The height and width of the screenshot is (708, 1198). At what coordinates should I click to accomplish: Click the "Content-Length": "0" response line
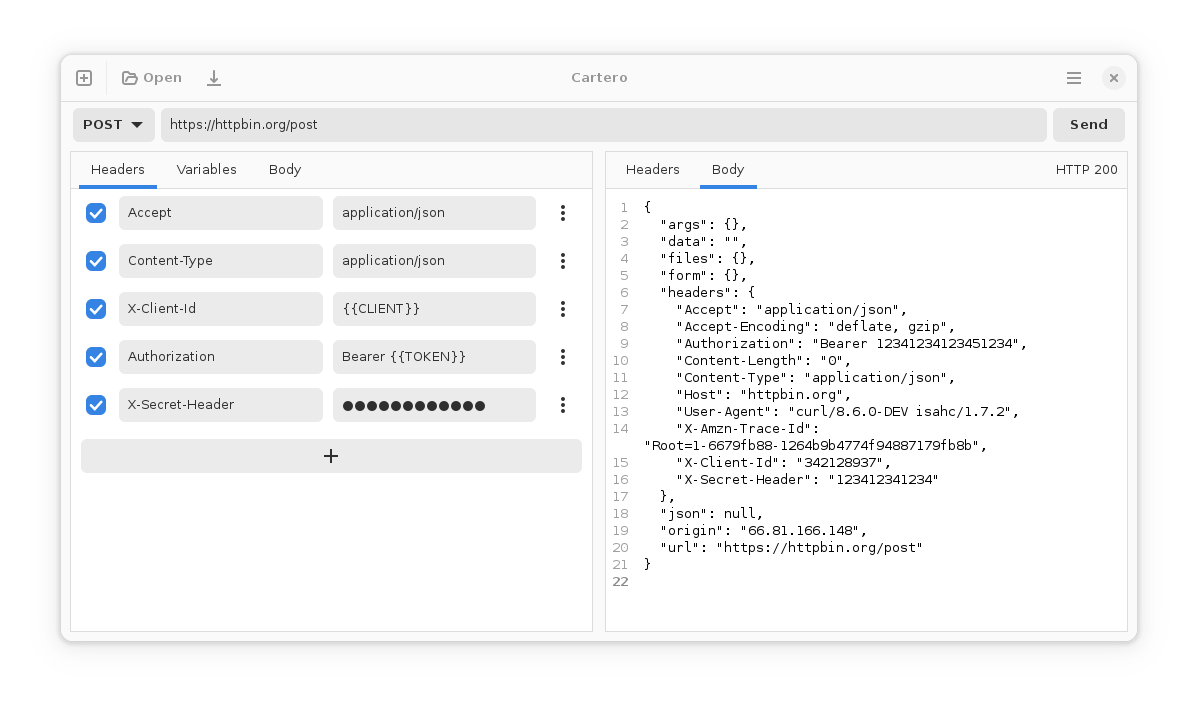click(763, 360)
